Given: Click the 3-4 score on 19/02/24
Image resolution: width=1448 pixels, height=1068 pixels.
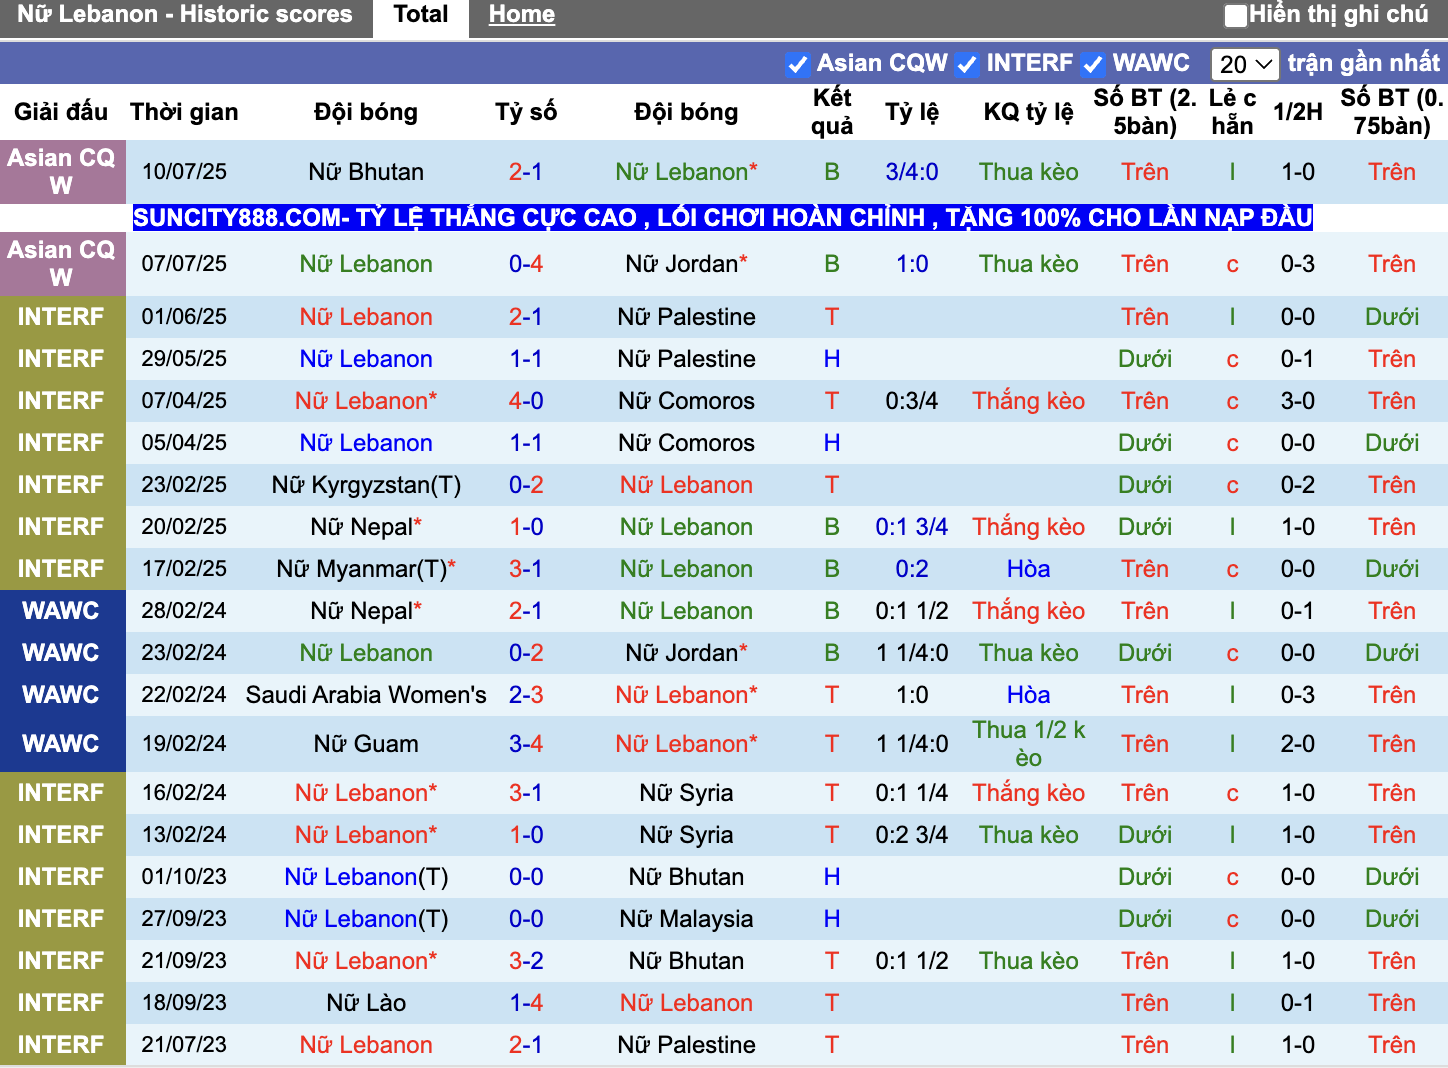Looking at the screenshot, I should click(x=526, y=744).
